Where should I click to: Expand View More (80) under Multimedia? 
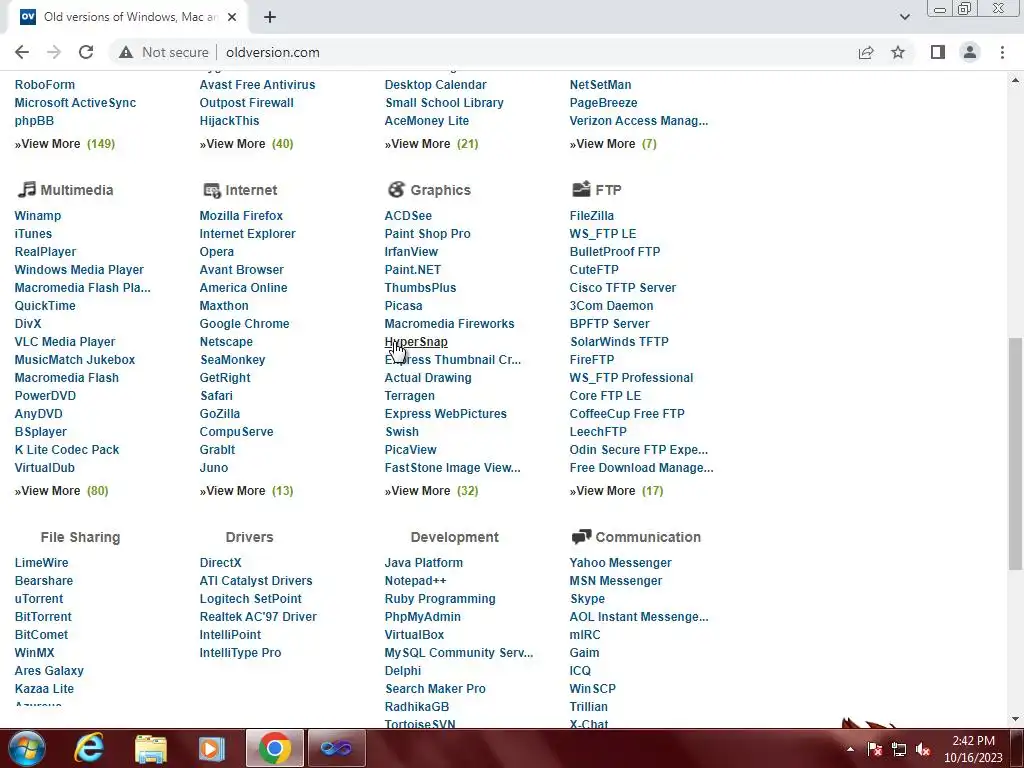click(x=61, y=490)
